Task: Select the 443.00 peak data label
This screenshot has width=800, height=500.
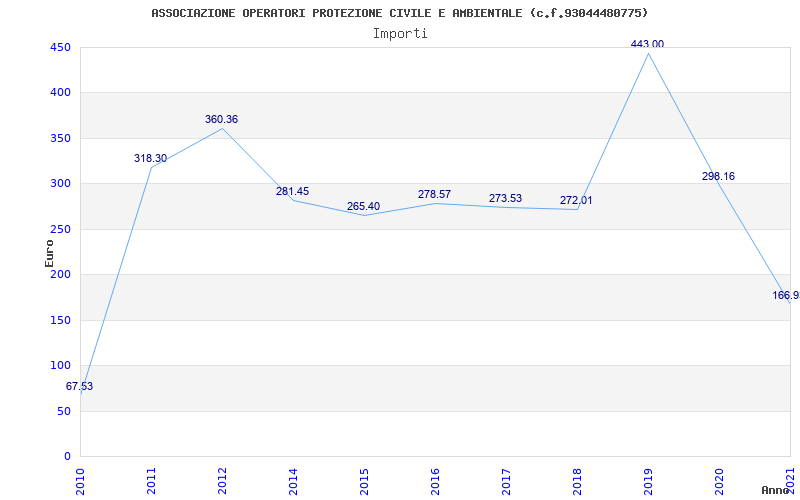Action: [647, 44]
